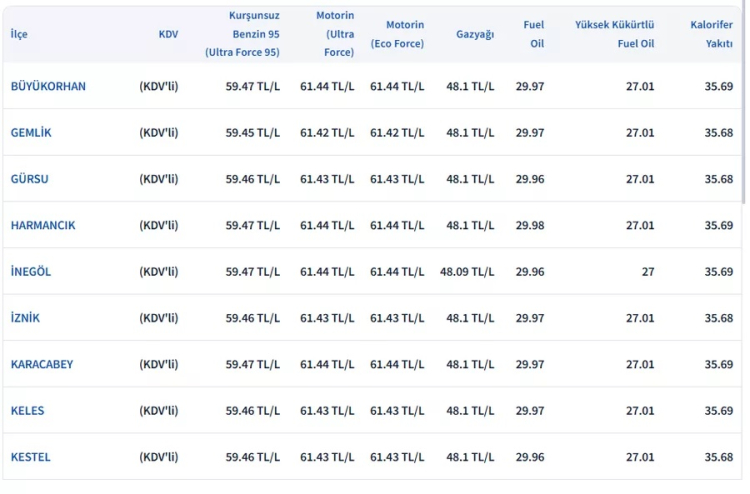
Task: Click HARMANCIK's 29.98 Fuel Oil value
Action: (530, 225)
